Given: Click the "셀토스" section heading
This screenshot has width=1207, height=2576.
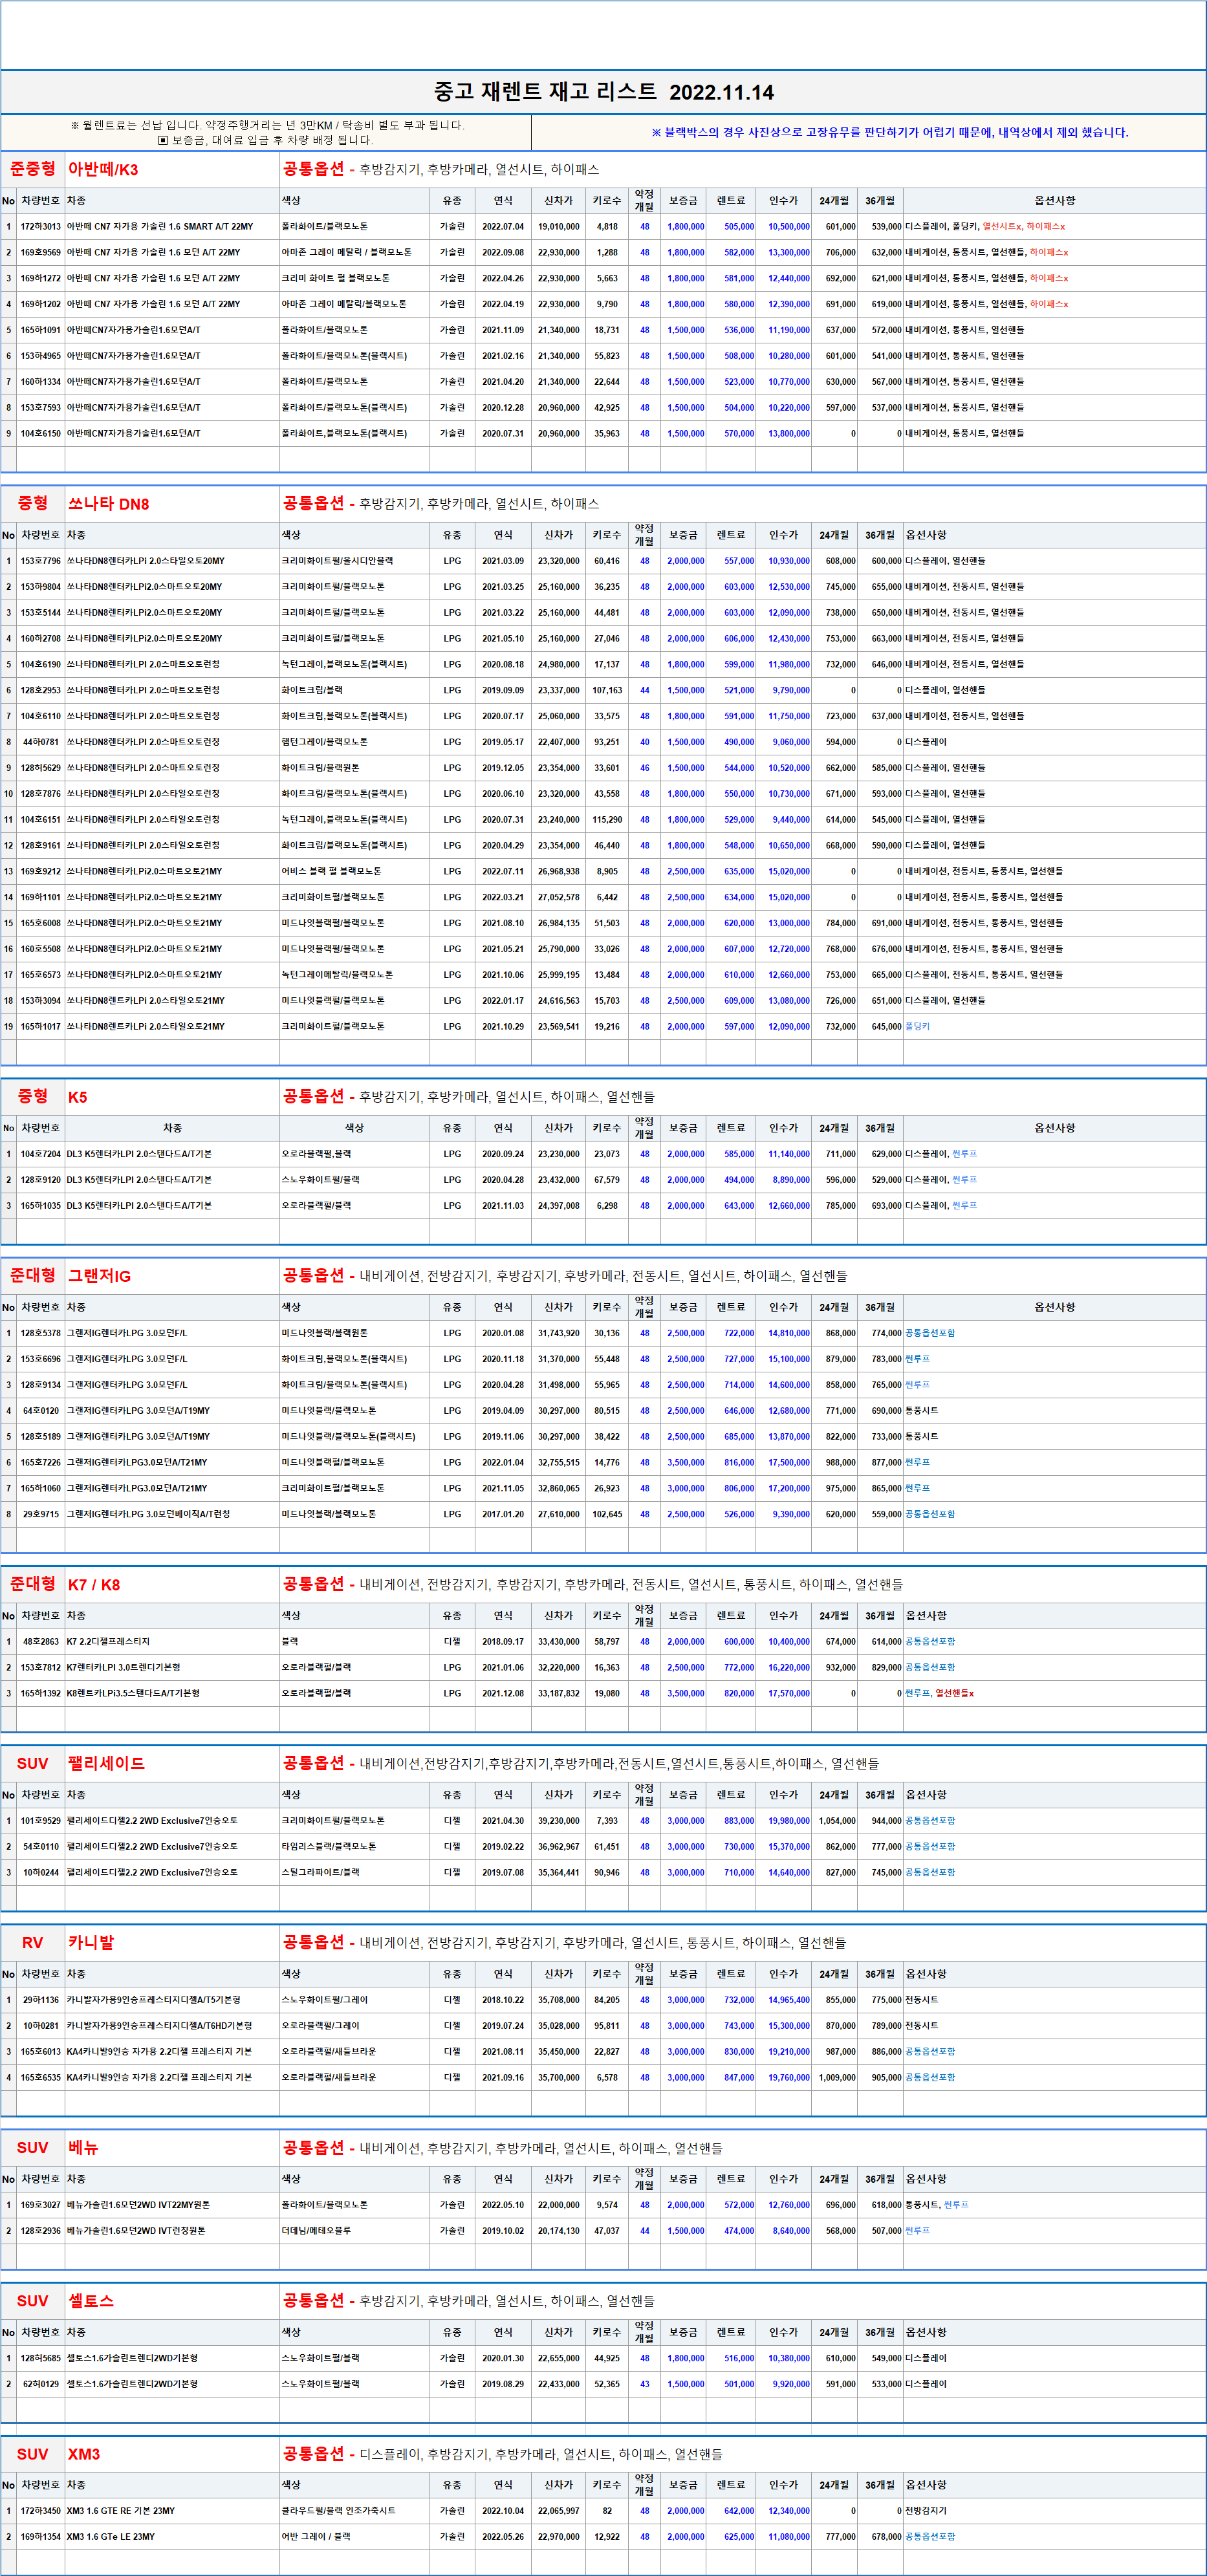Looking at the screenshot, I should 91,2301.
